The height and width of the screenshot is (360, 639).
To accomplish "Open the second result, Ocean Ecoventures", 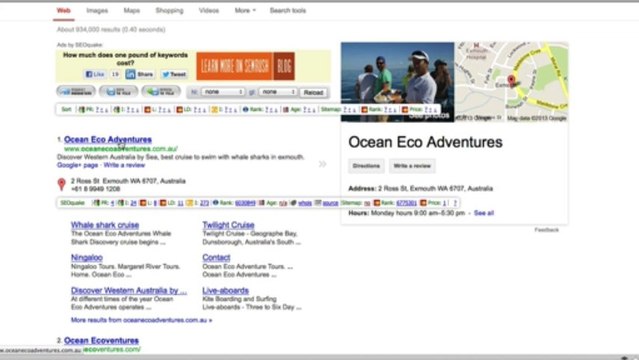I will (x=101, y=340).
